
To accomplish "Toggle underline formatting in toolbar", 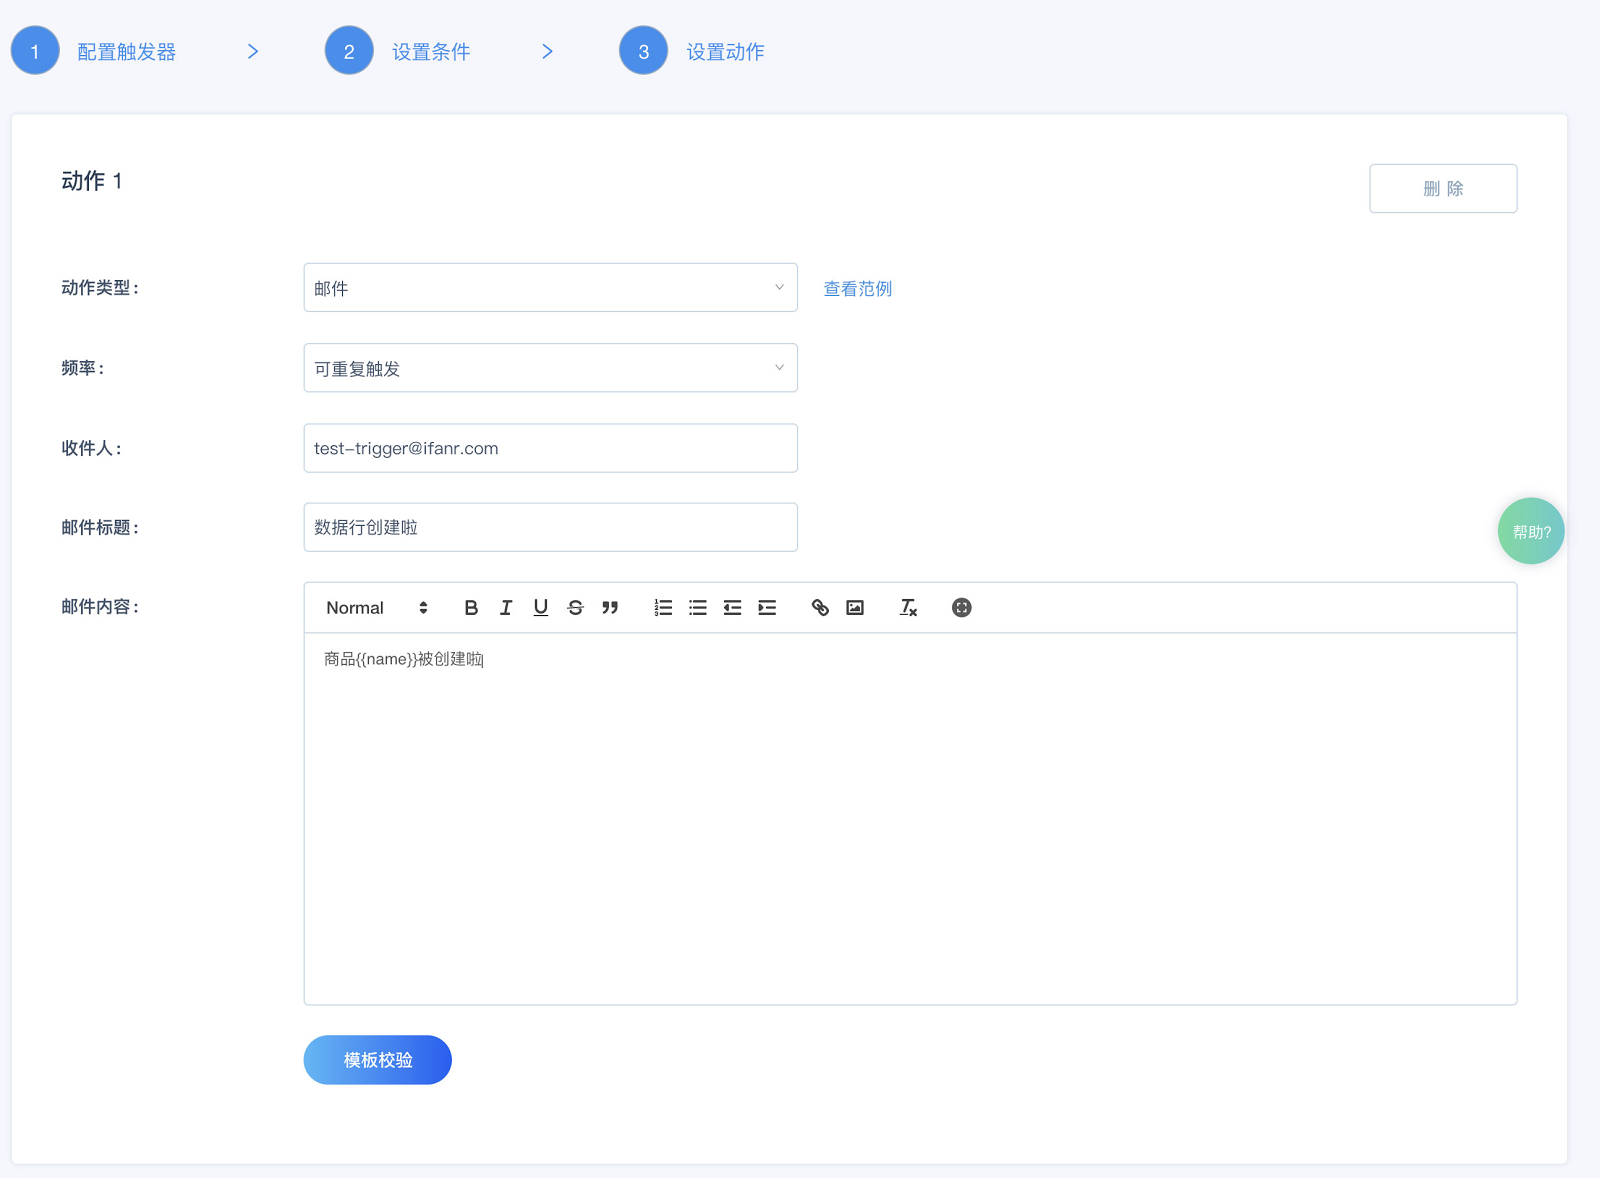I will [541, 608].
